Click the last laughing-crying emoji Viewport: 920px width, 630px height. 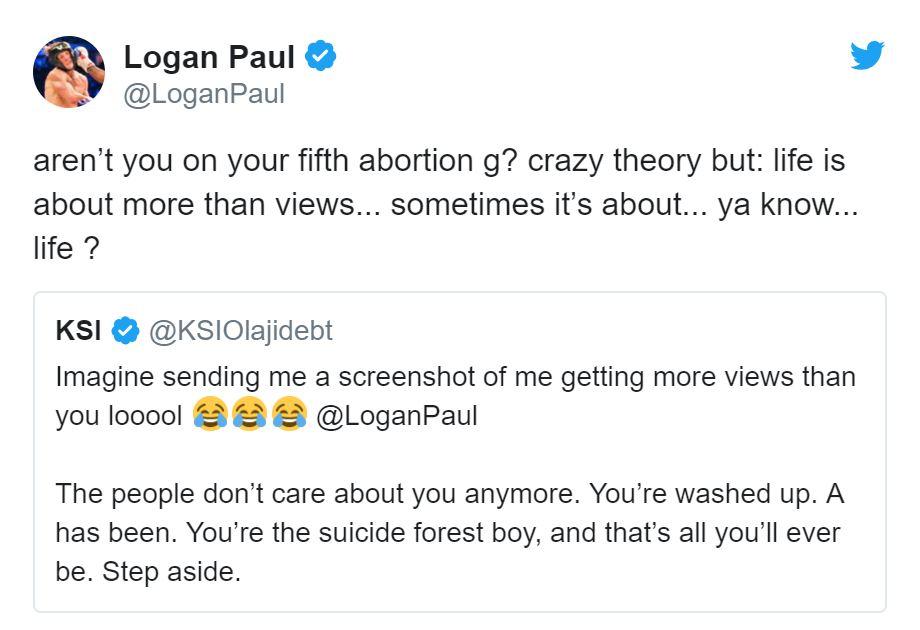(x=288, y=414)
